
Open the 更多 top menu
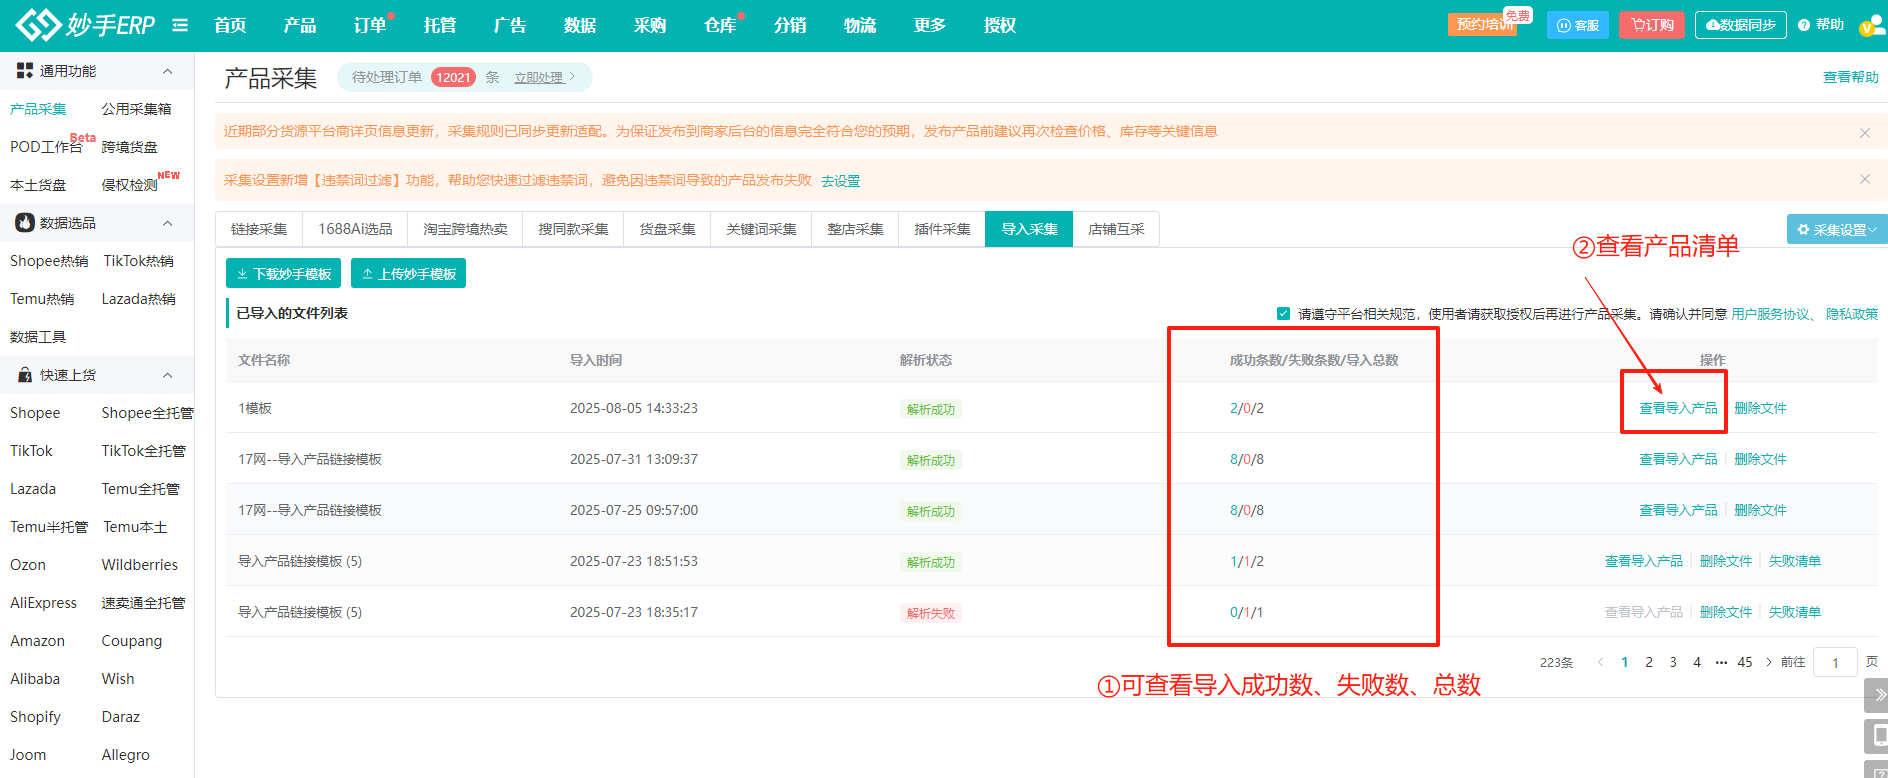[930, 25]
